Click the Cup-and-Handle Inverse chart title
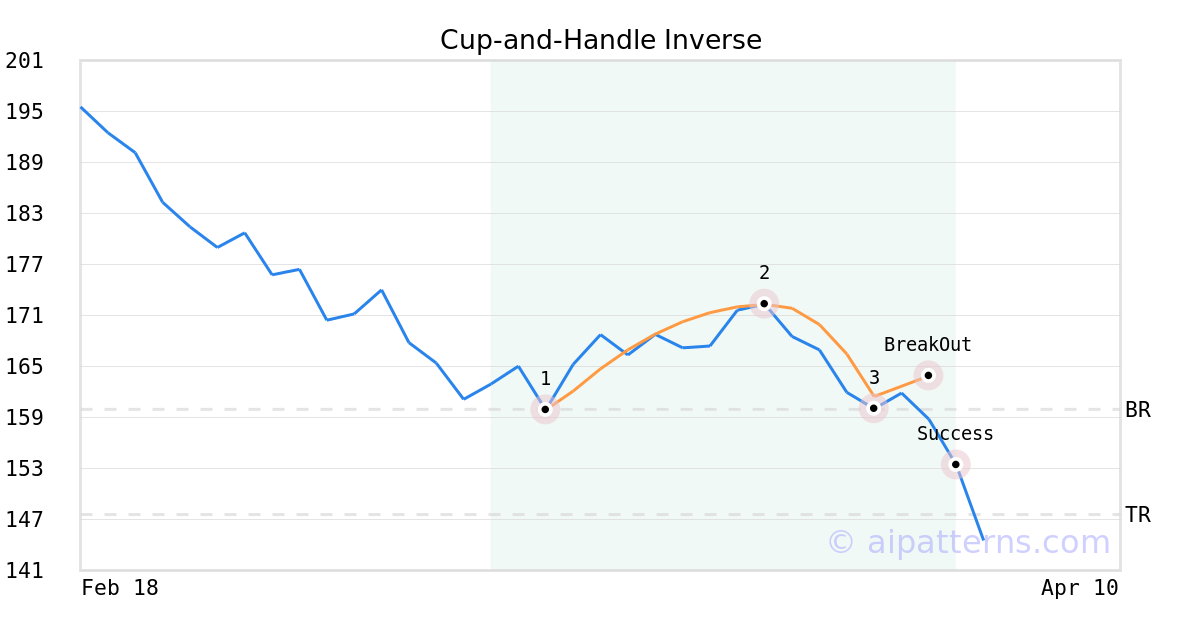 (600, 40)
